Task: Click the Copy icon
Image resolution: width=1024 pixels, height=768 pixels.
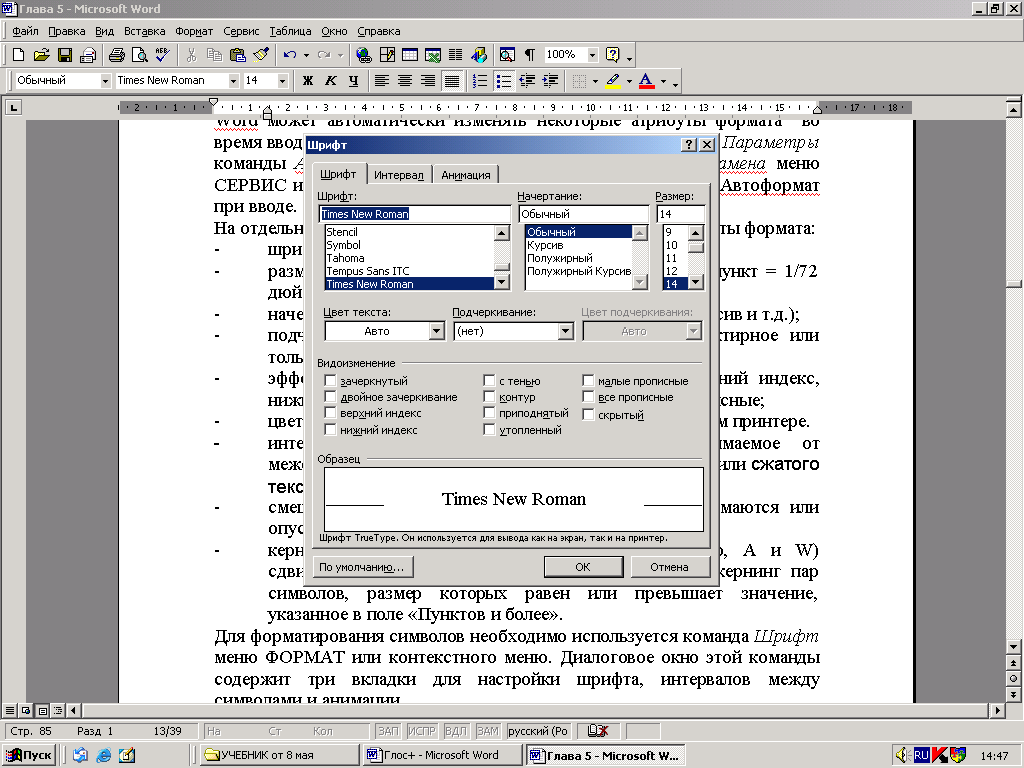Action: tap(214, 55)
